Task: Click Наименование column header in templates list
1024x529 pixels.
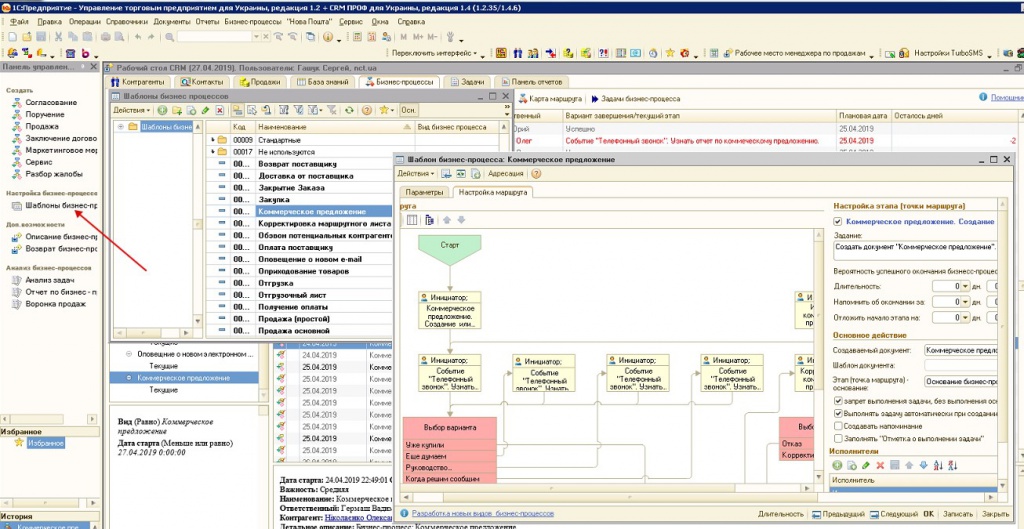Action: click(x=334, y=127)
